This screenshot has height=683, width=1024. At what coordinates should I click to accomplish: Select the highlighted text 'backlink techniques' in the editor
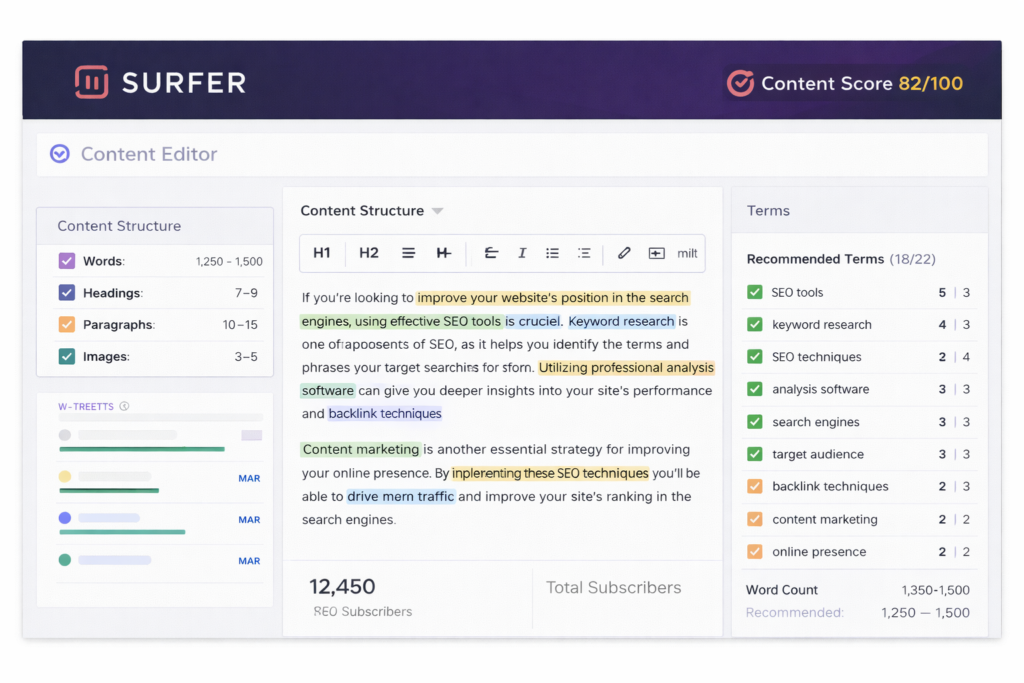click(x=385, y=413)
